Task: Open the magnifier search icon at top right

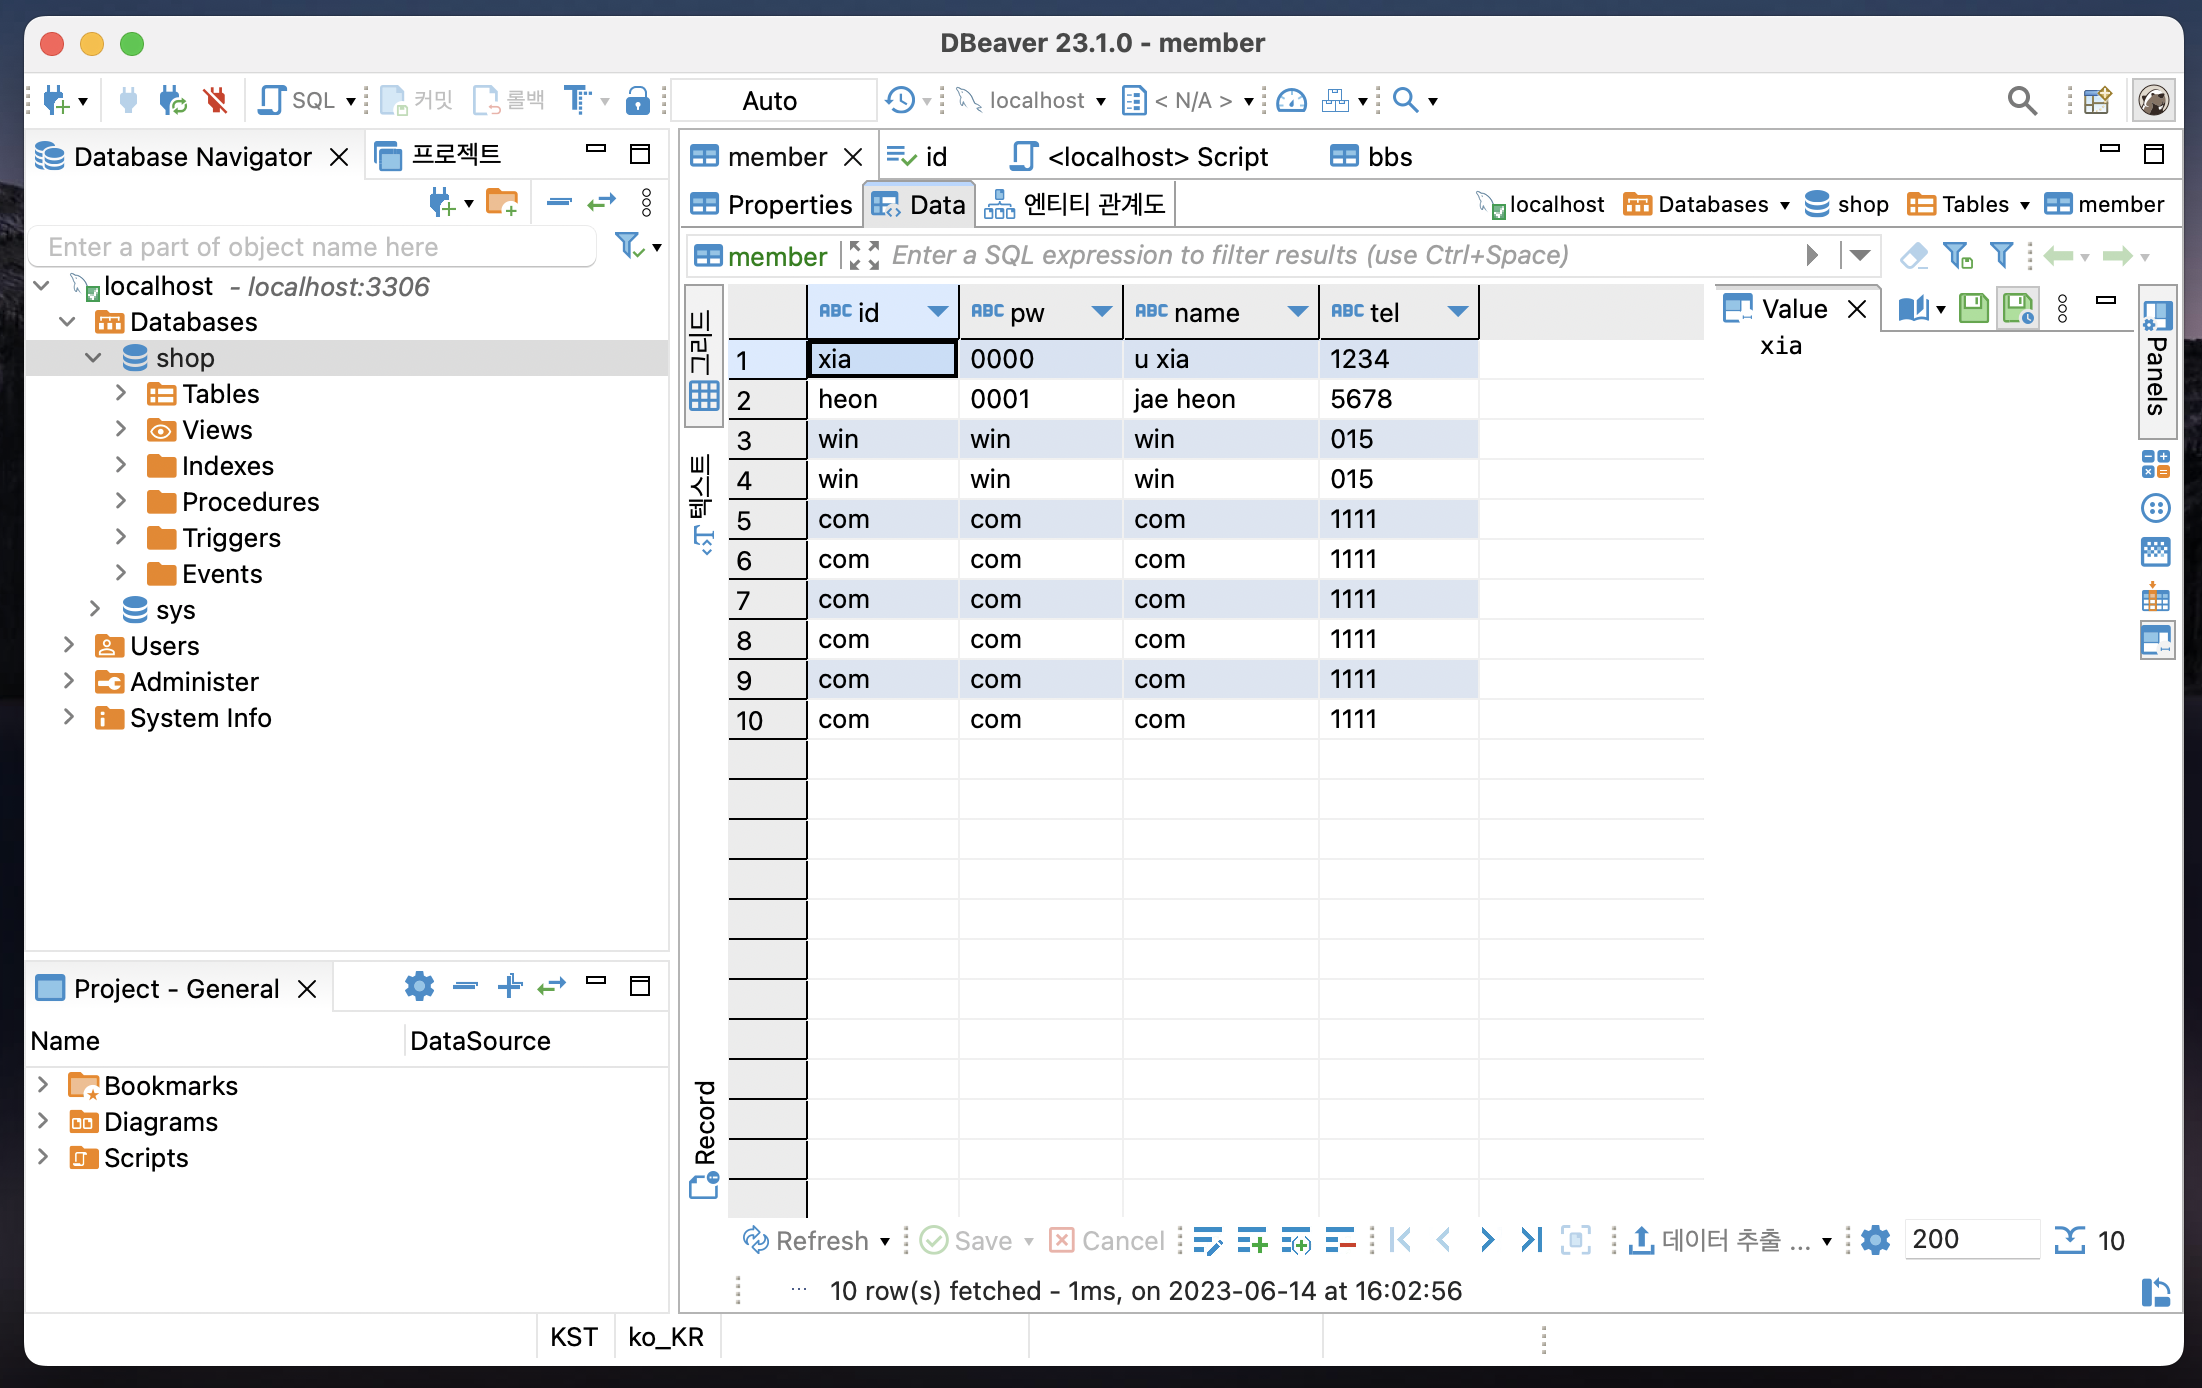Action: pyautogui.click(x=2021, y=100)
